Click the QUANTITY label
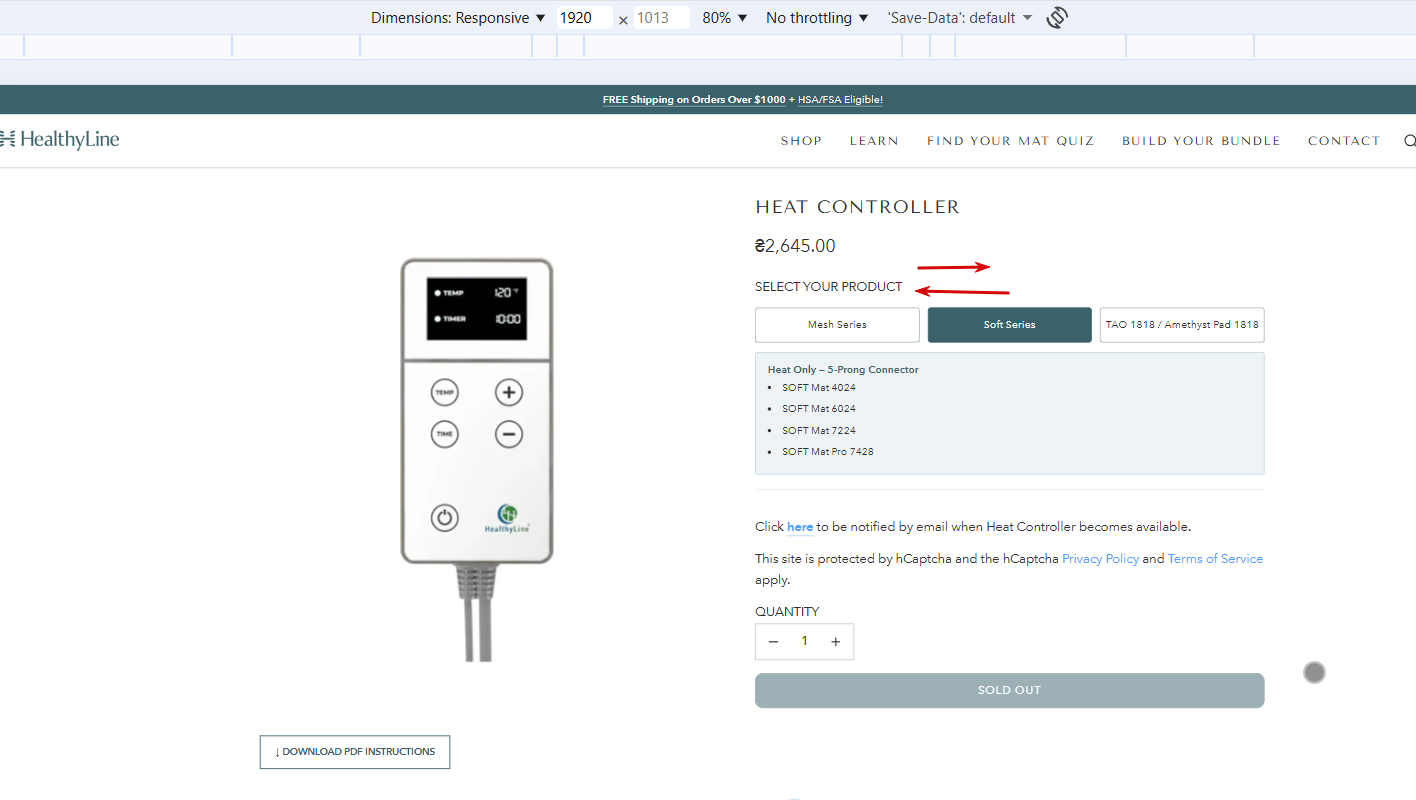This screenshot has width=1416, height=800. tap(787, 612)
